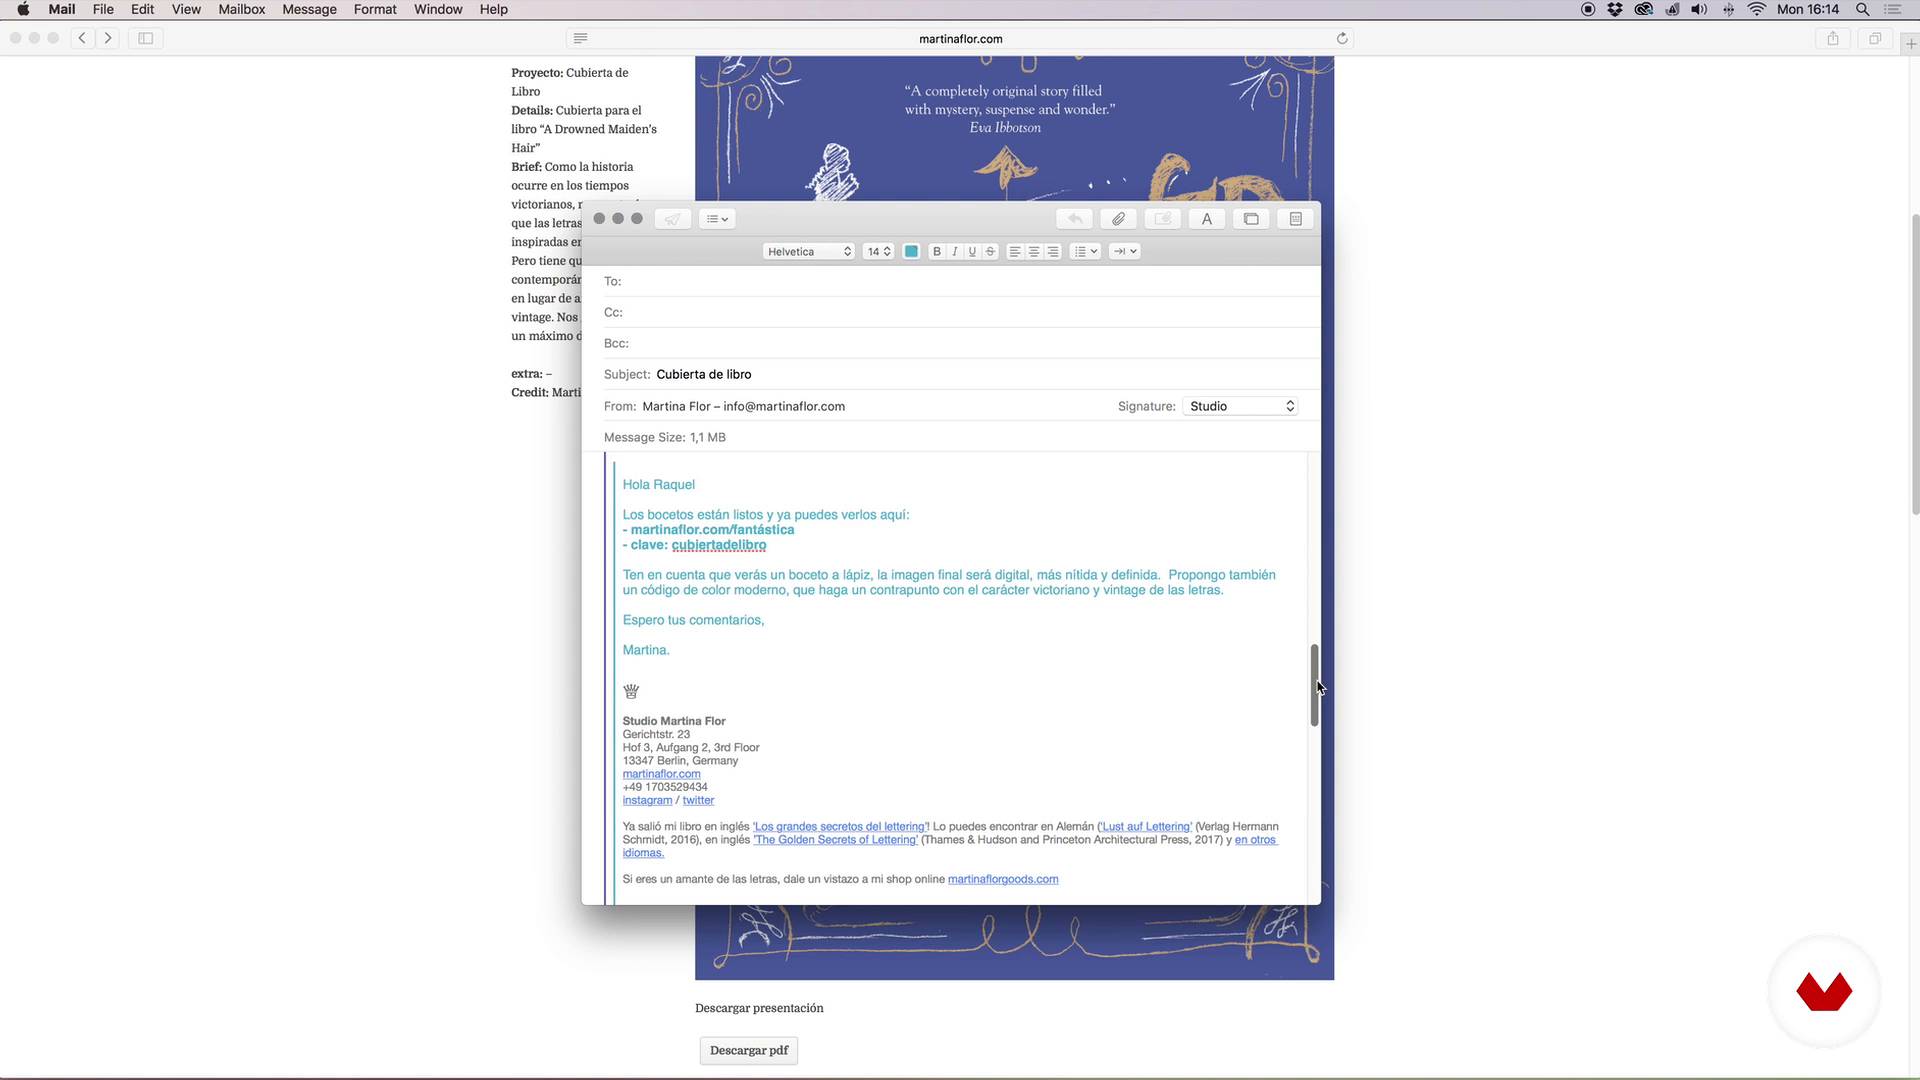Show all tabs in Safari

tap(1875, 38)
